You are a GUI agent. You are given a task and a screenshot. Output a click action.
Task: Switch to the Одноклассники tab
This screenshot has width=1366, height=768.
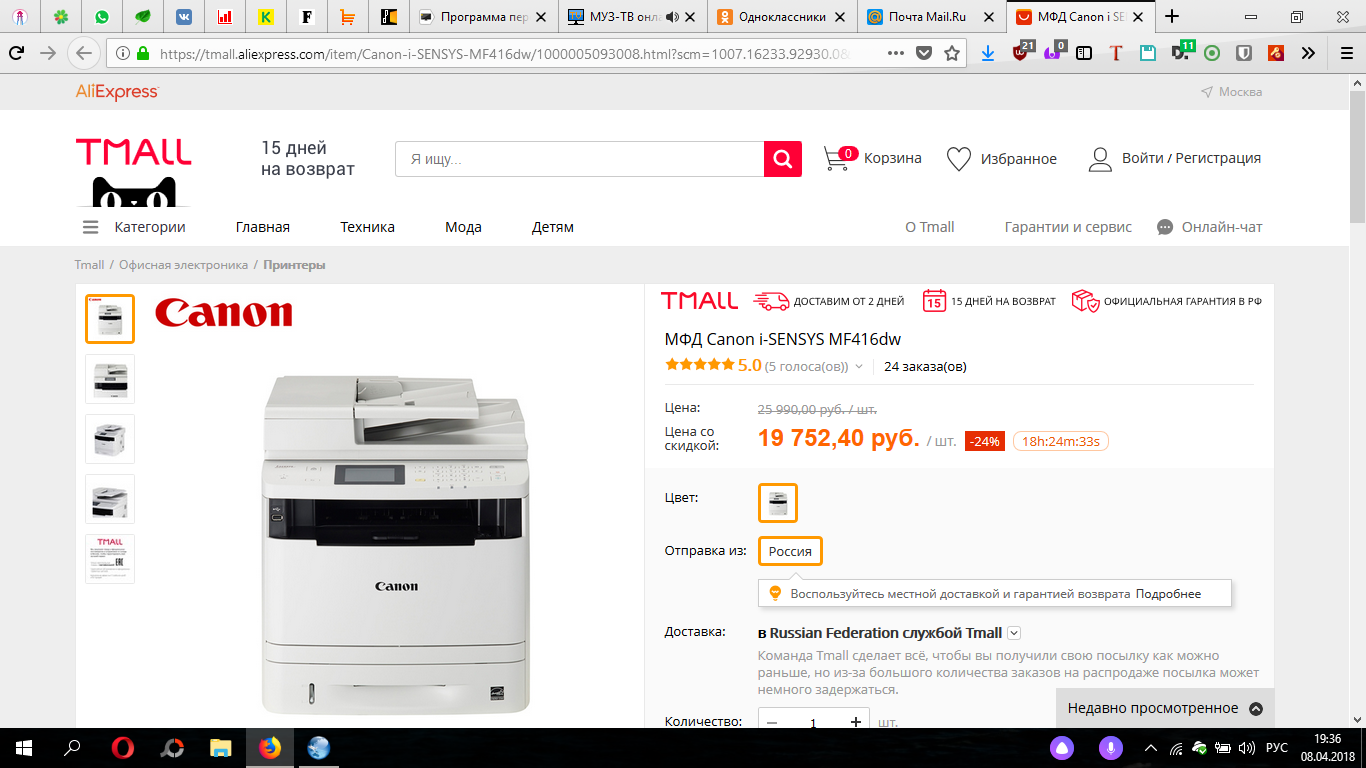782,16
